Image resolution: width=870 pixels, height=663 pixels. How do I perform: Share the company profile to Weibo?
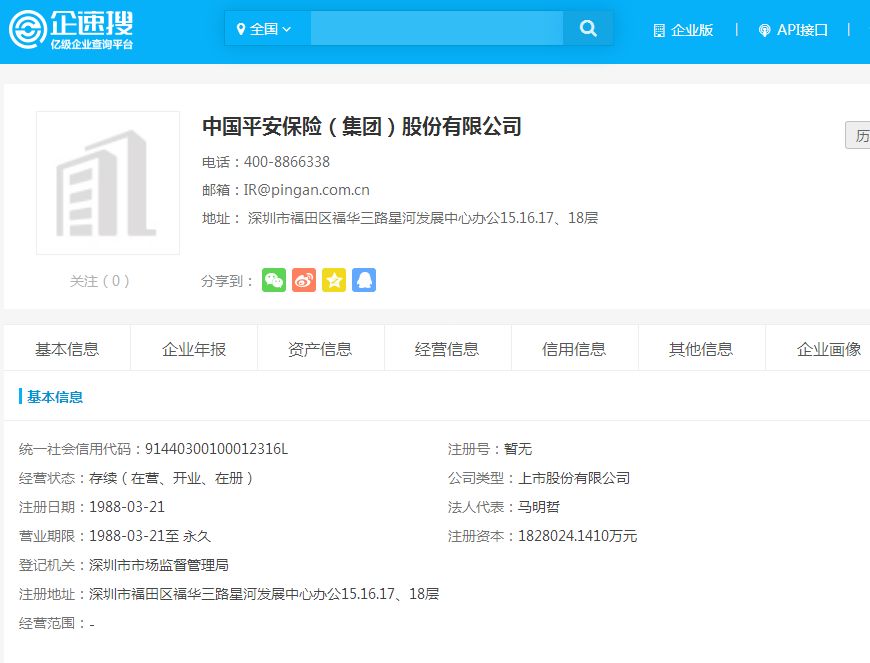click(x=303, y=281)
